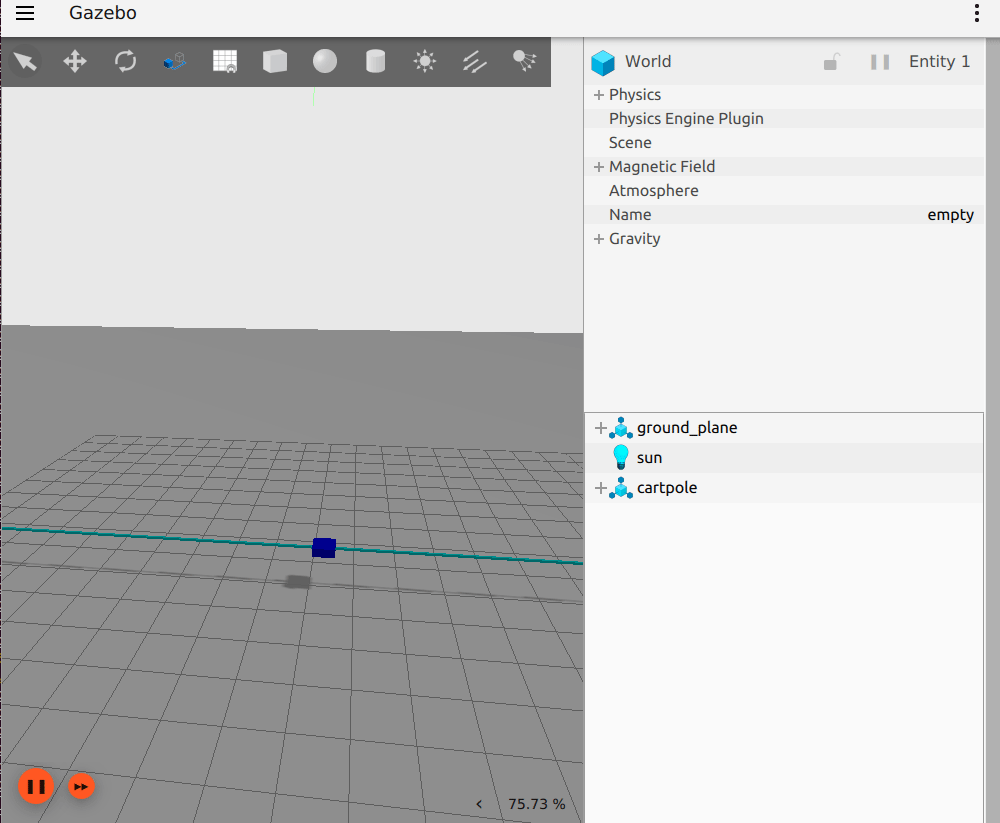1000x823 pixels.
Task: Select the arrow selection tool
Action: pyautogui.click(x=26, y=61)
